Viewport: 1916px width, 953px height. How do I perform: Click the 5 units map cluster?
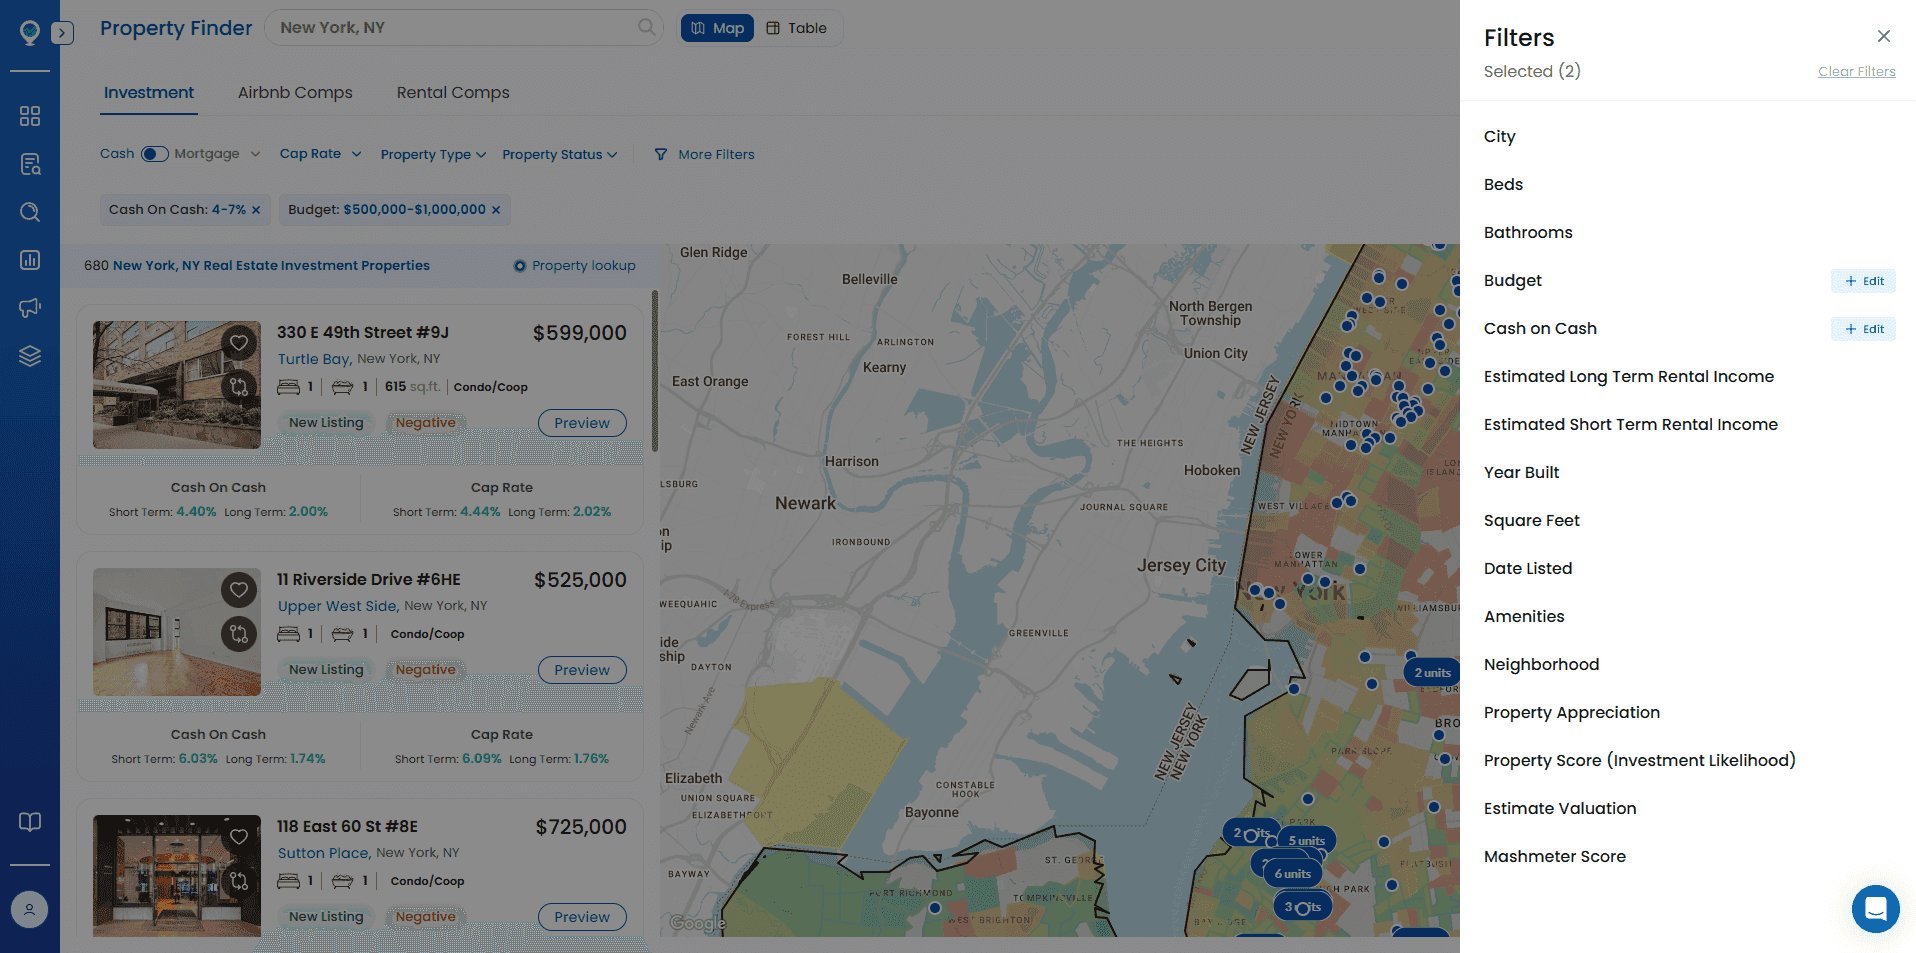(x=1306, y=840)
